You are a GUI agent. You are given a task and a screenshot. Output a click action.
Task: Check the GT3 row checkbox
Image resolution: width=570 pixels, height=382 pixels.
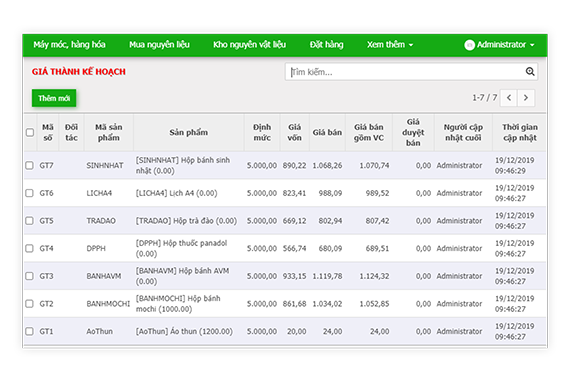(29, 276)
